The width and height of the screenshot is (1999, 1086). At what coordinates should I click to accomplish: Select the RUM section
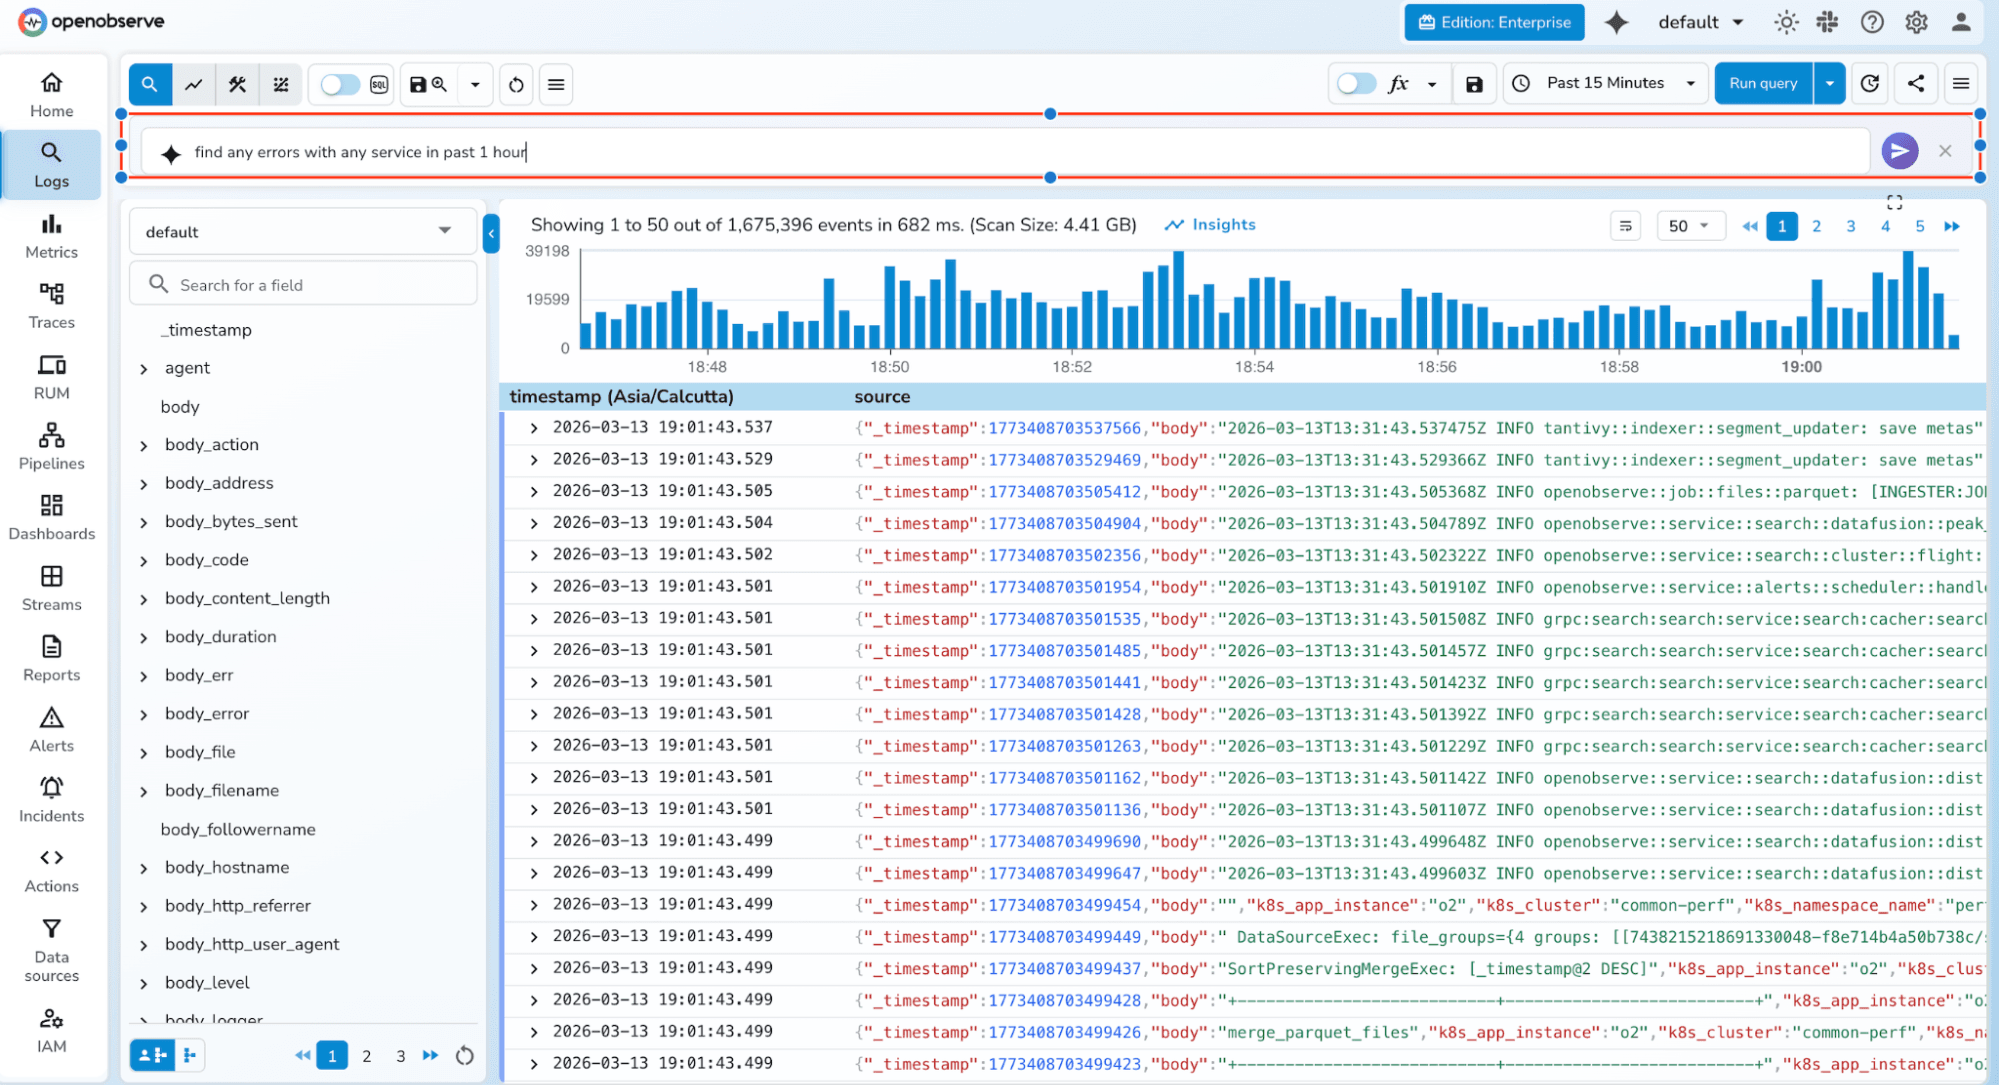pyautogui.click(x=51, y=376)
